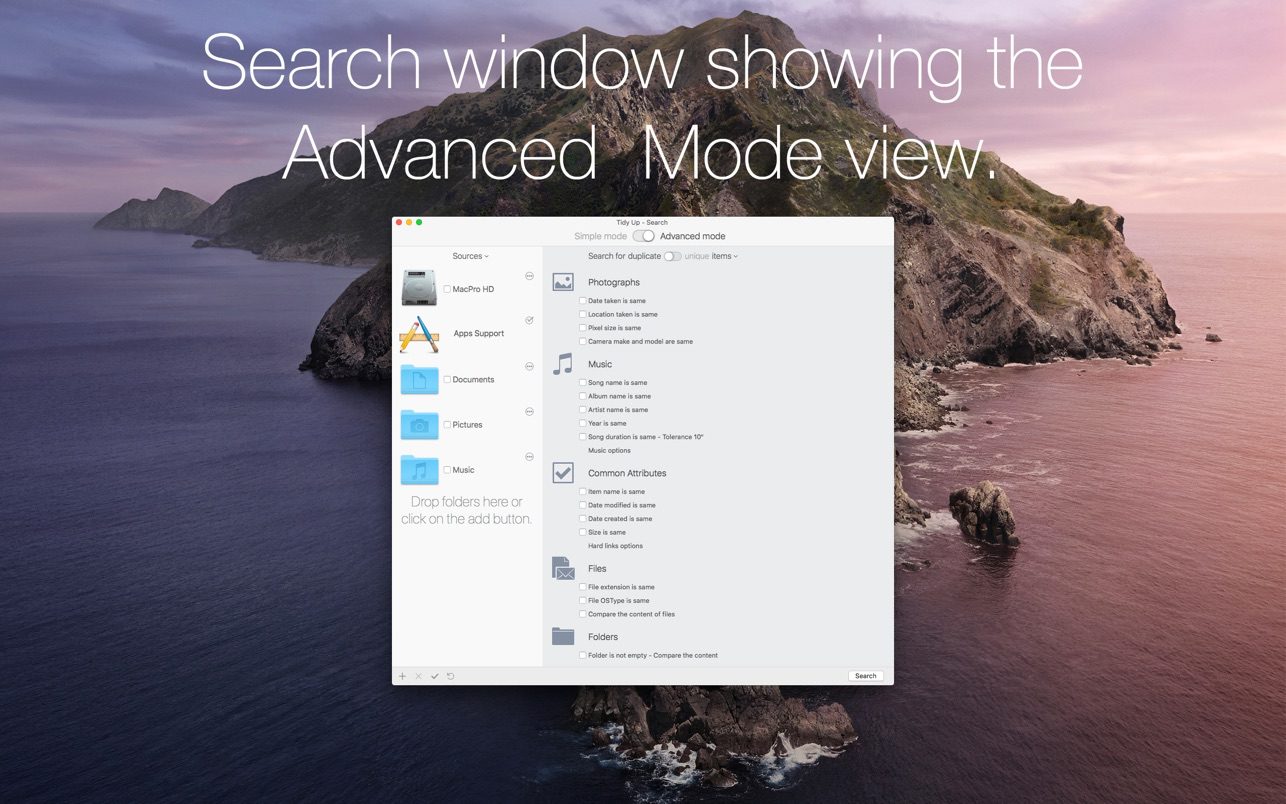This screenshot has width=1286, height=804.
Task: Click the 'Drop folders here' area
Action: 466,510
